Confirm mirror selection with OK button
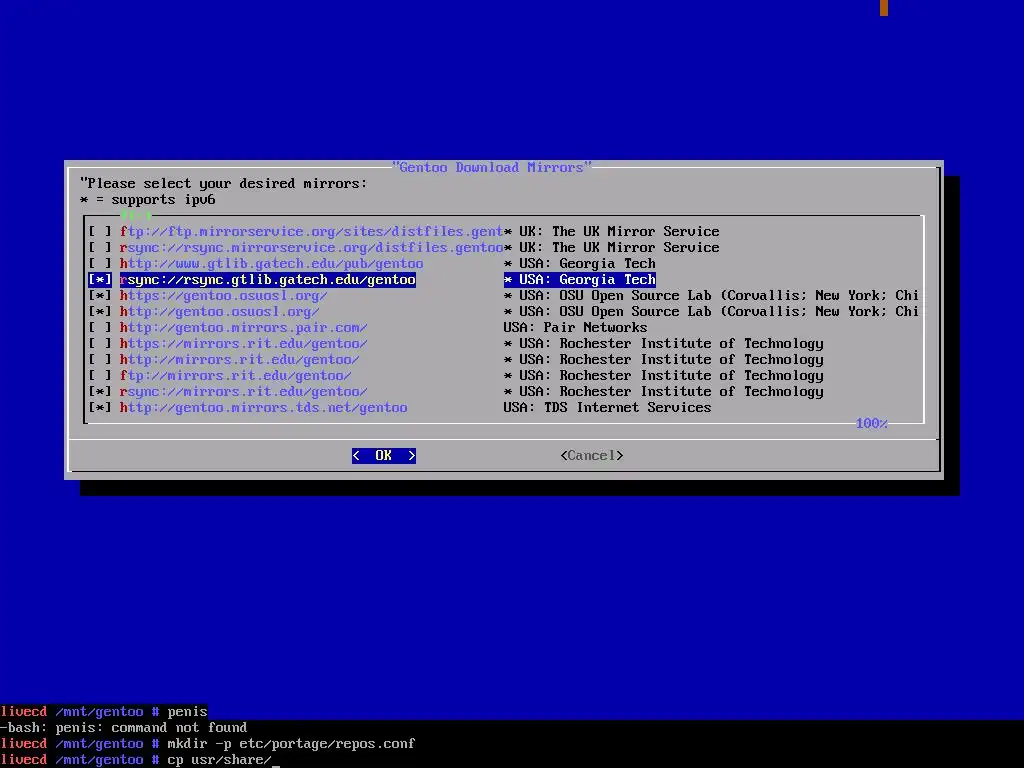The image size is (1024, 768). coord(383,455)
